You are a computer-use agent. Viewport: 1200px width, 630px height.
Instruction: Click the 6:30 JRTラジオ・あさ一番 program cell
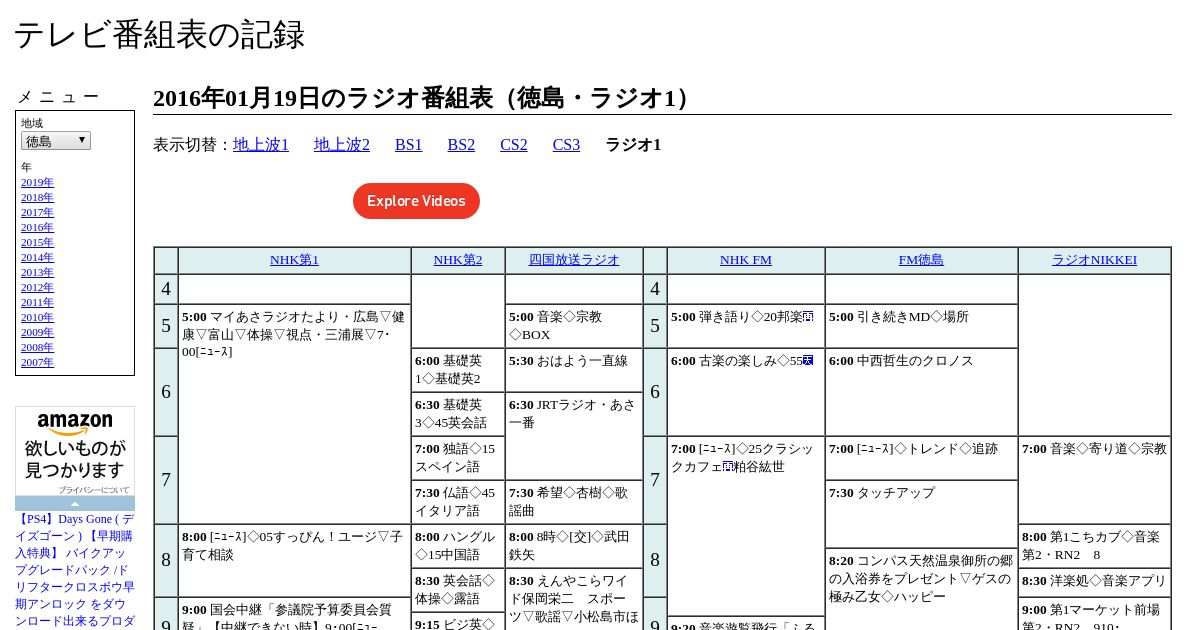574,436
